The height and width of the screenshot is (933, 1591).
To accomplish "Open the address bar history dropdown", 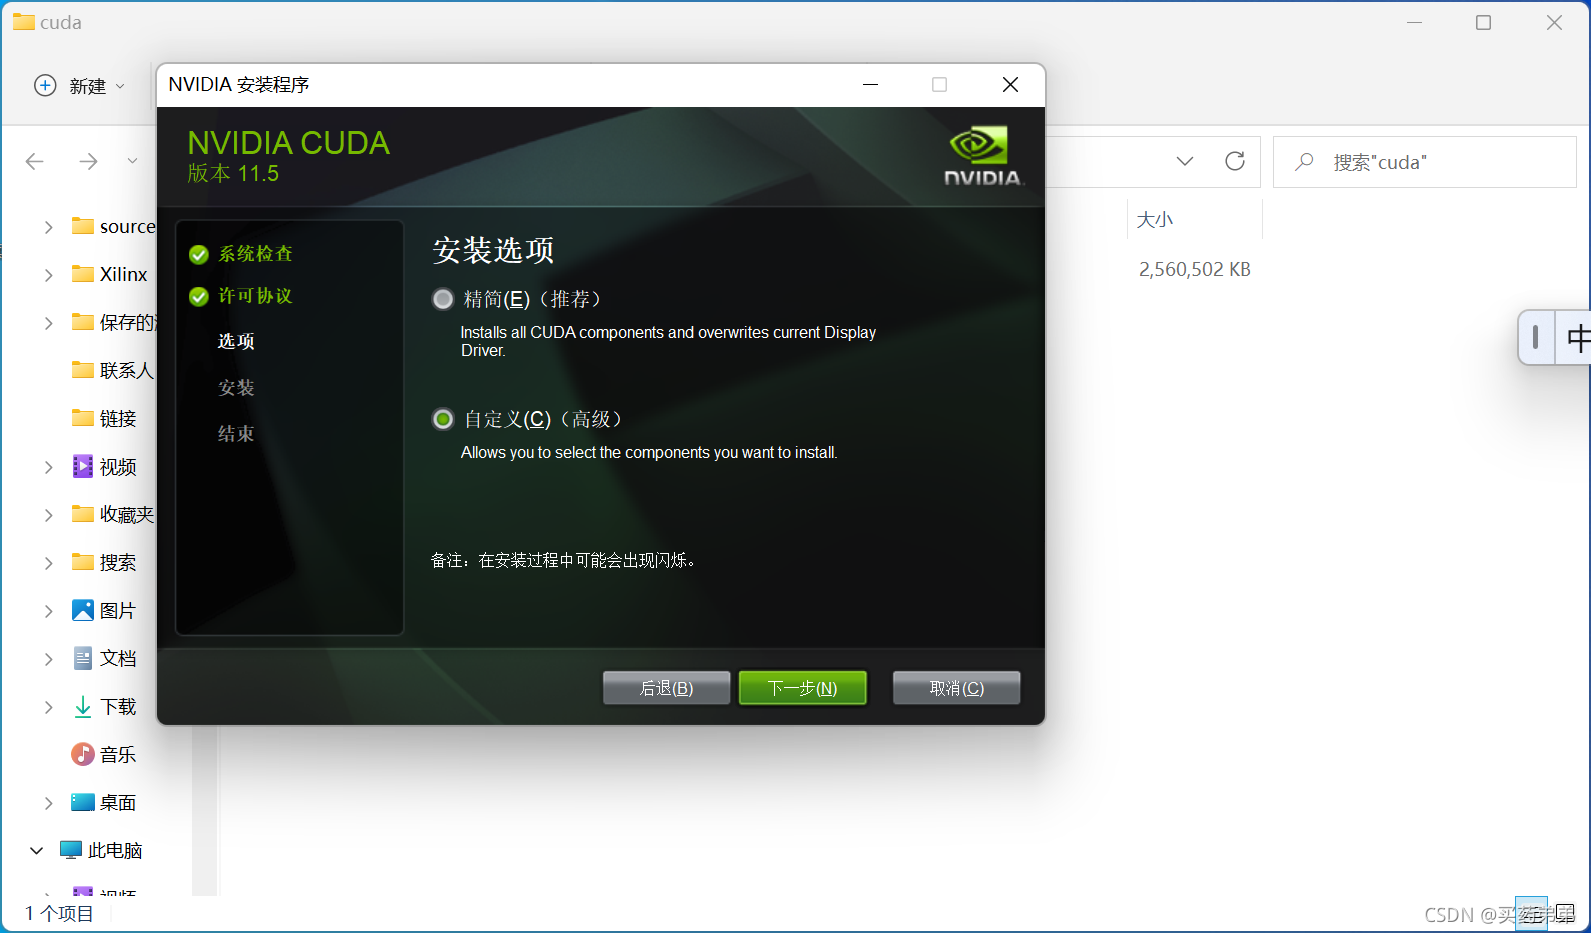I will point(1185,161).
